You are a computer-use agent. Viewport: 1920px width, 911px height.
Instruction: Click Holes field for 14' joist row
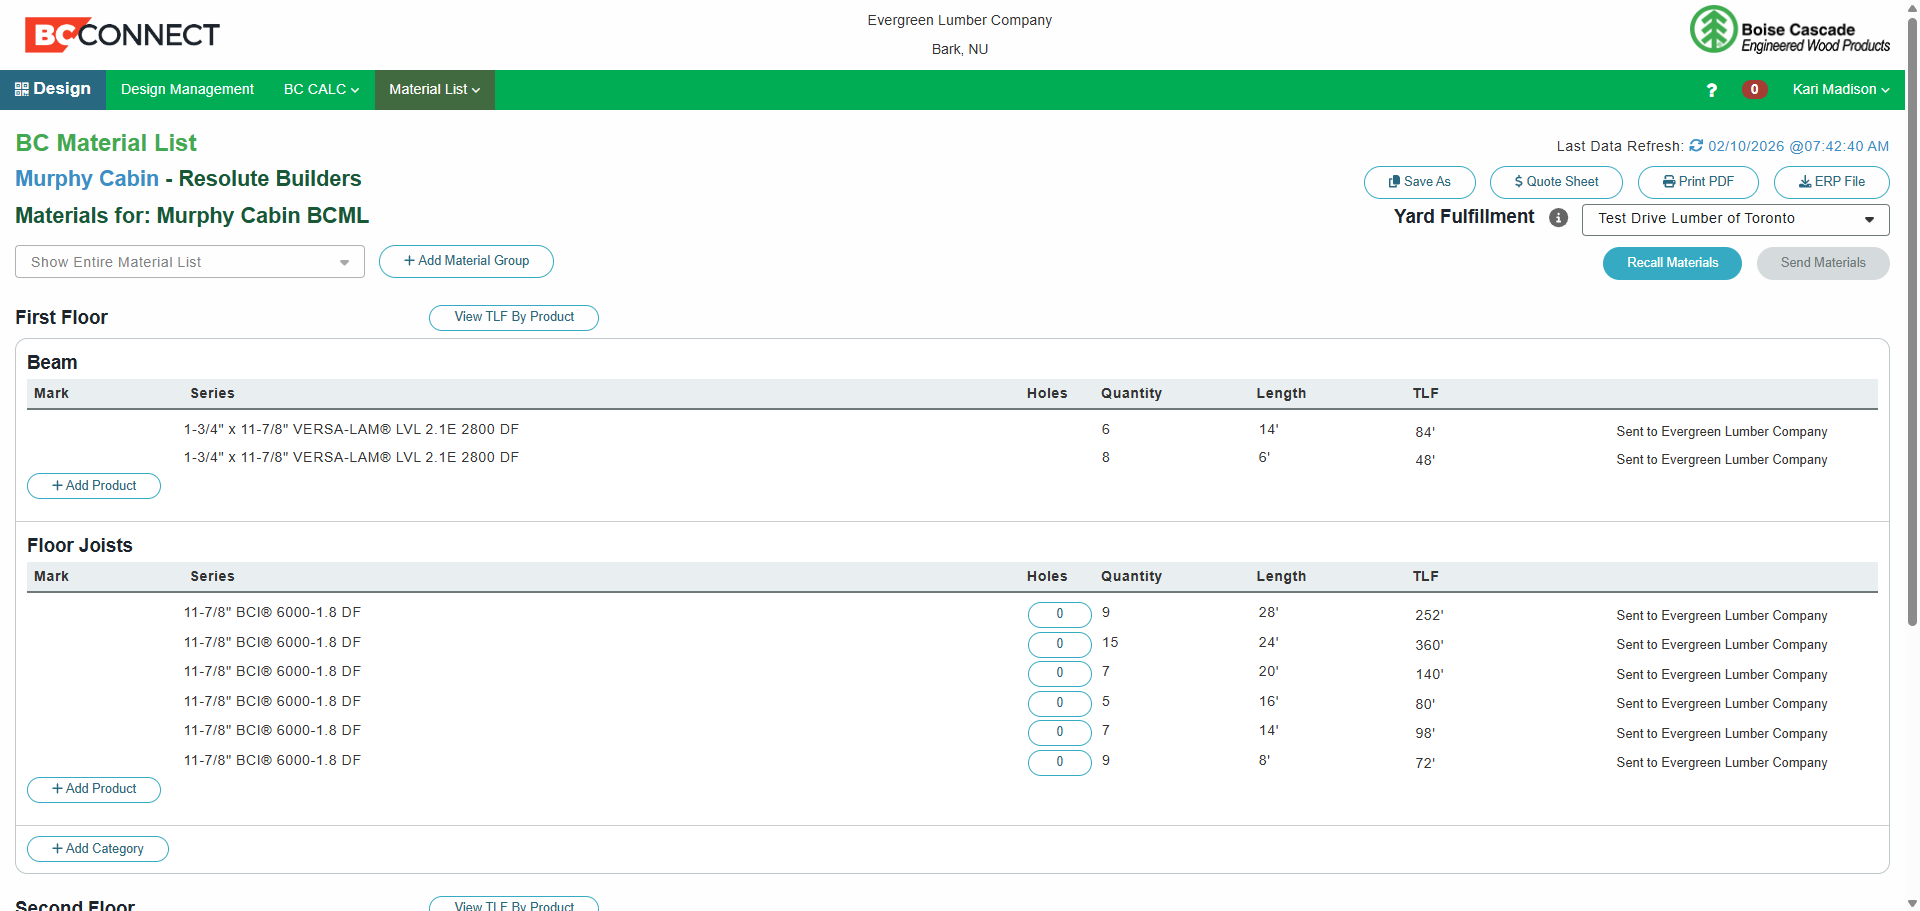(x=1060, y=732)
